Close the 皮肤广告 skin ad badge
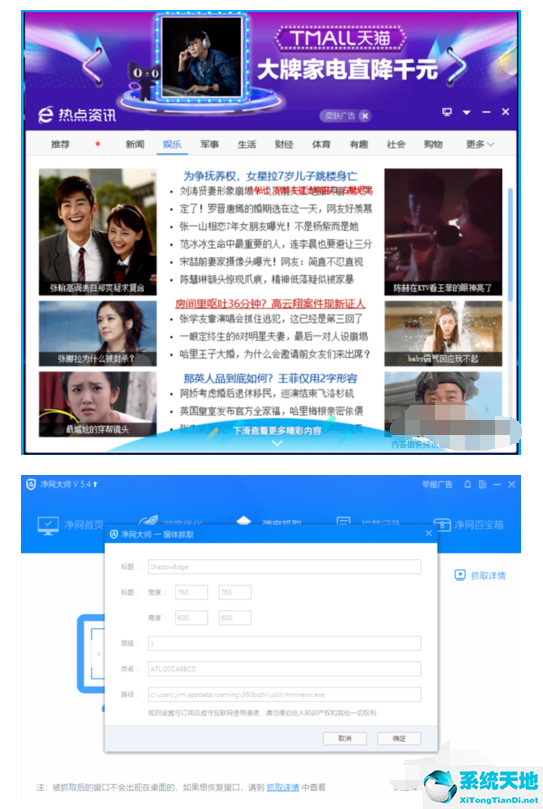This screenshot has width=543, height=809. (x=365, y=116)
